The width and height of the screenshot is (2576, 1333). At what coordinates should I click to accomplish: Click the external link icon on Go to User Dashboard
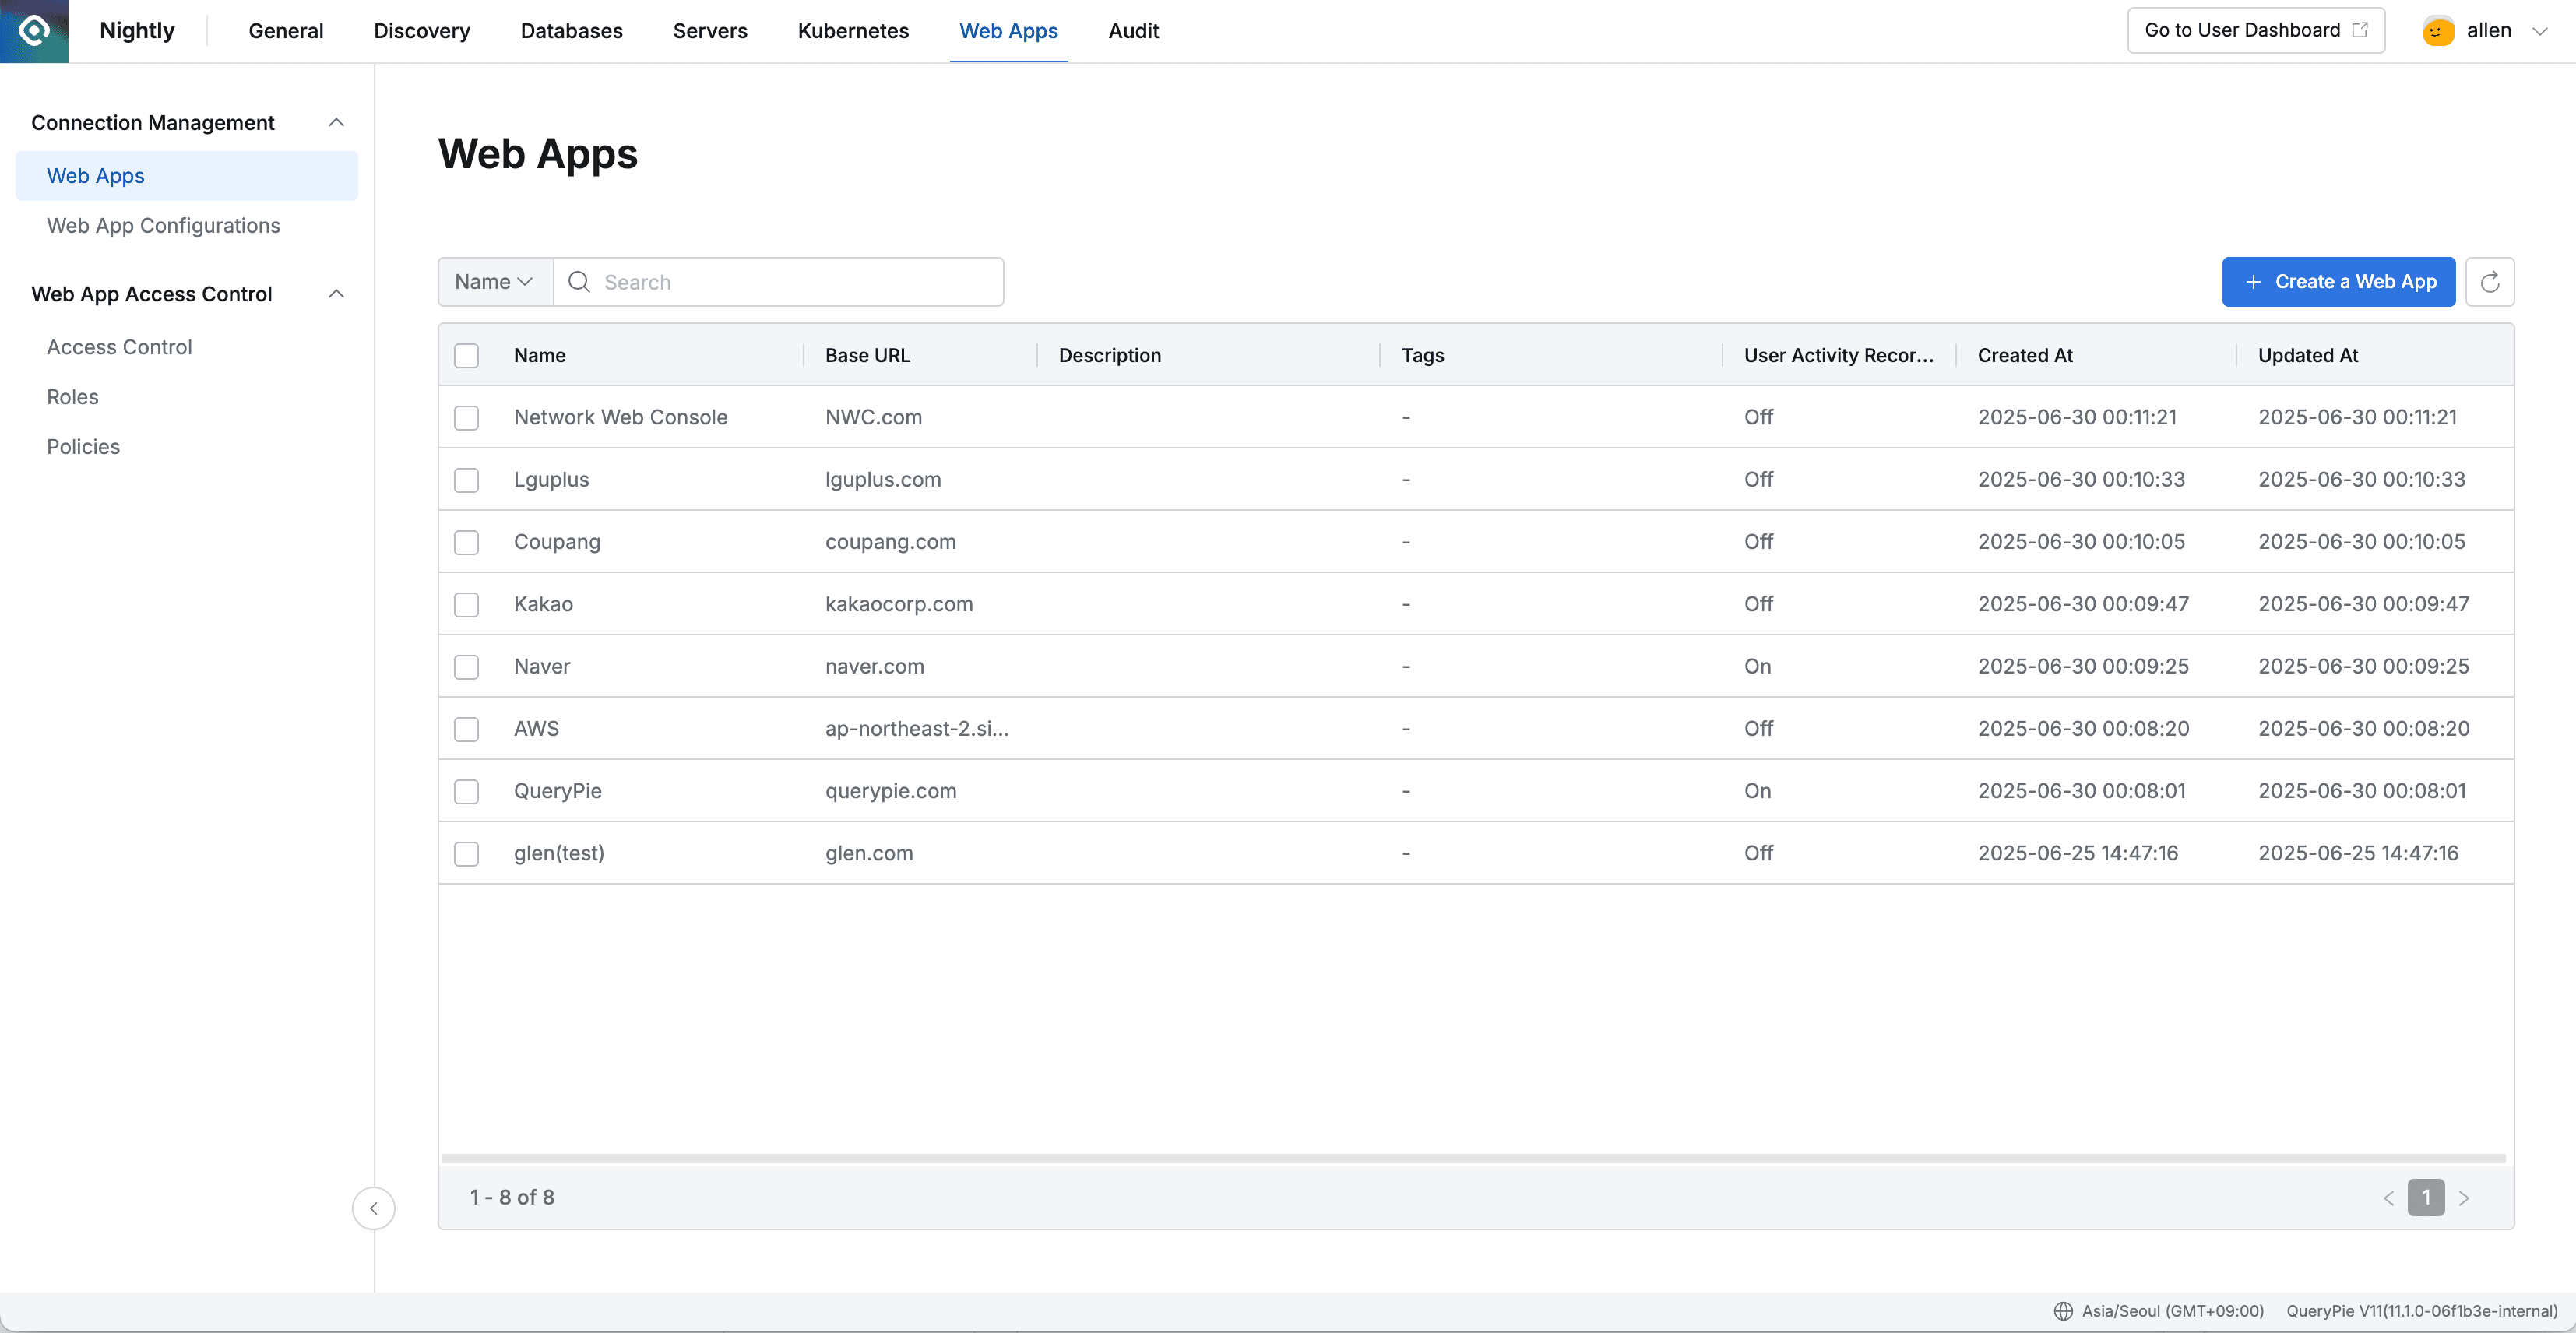(2361, 30)
